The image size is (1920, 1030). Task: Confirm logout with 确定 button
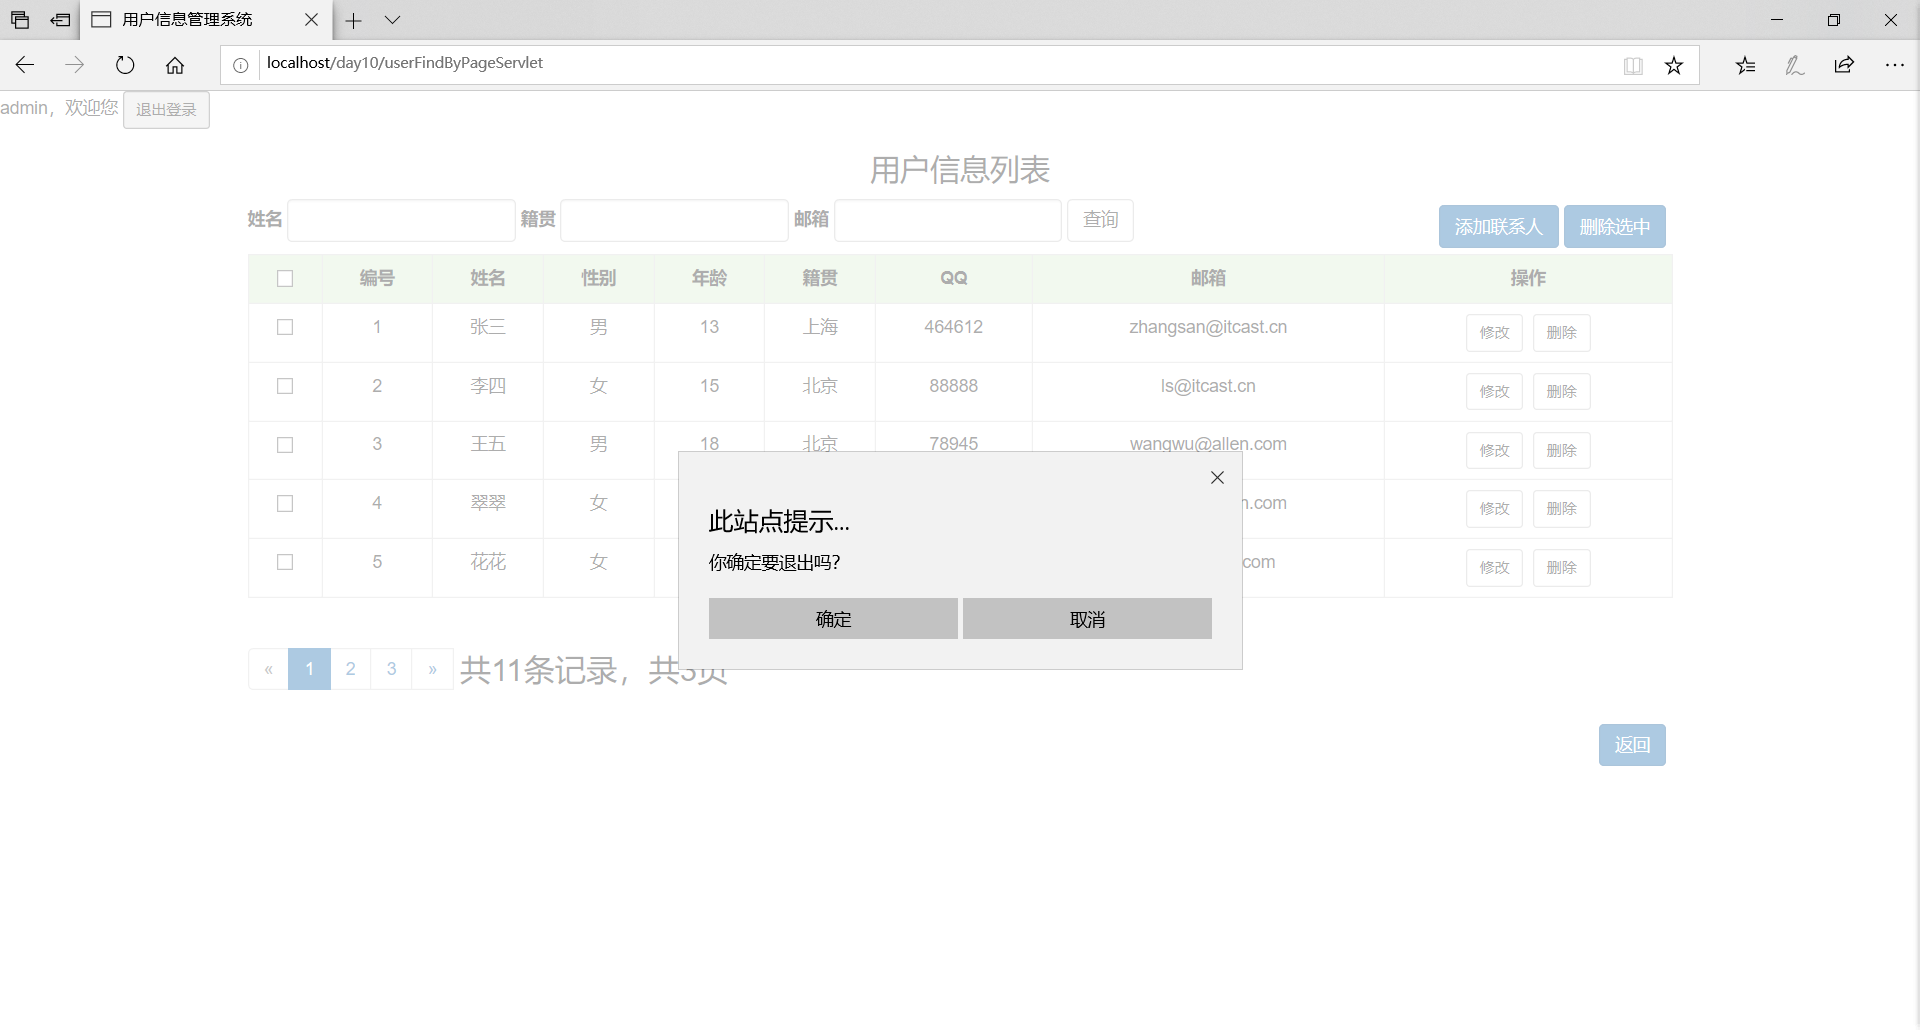[833, 619]
